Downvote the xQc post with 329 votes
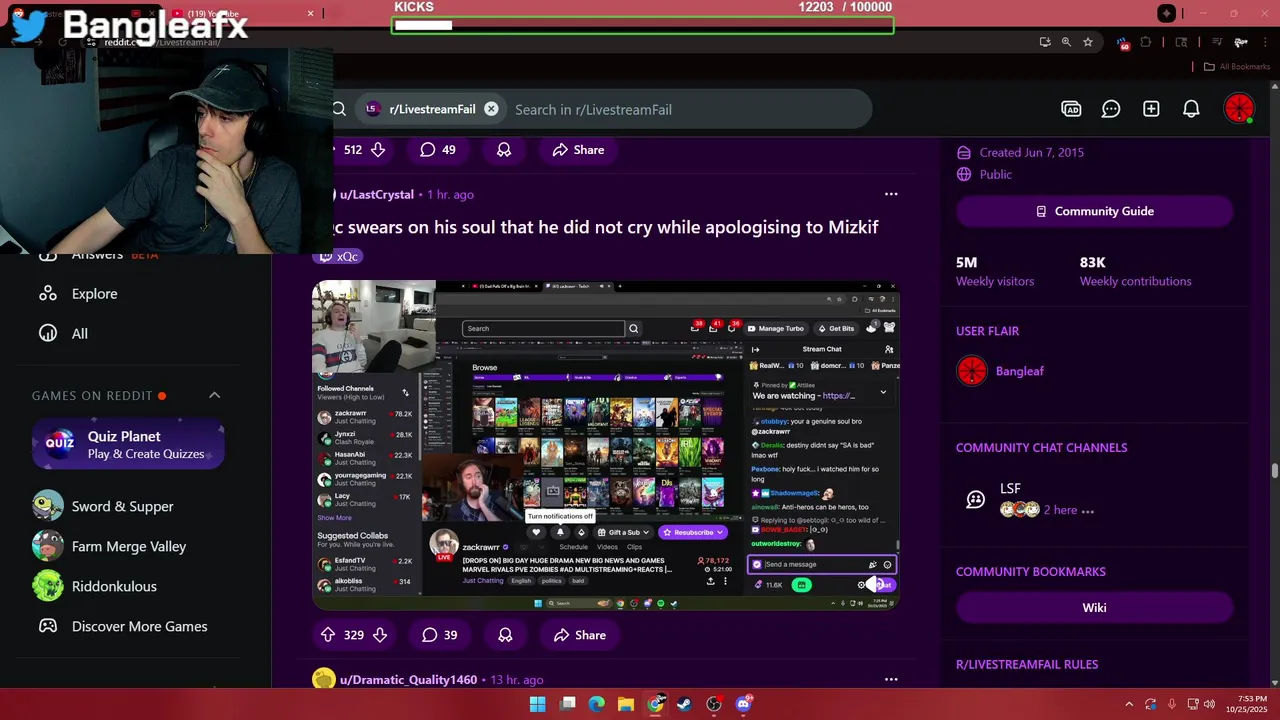This screenshot has width=1280, height=720. coord(380,635)
